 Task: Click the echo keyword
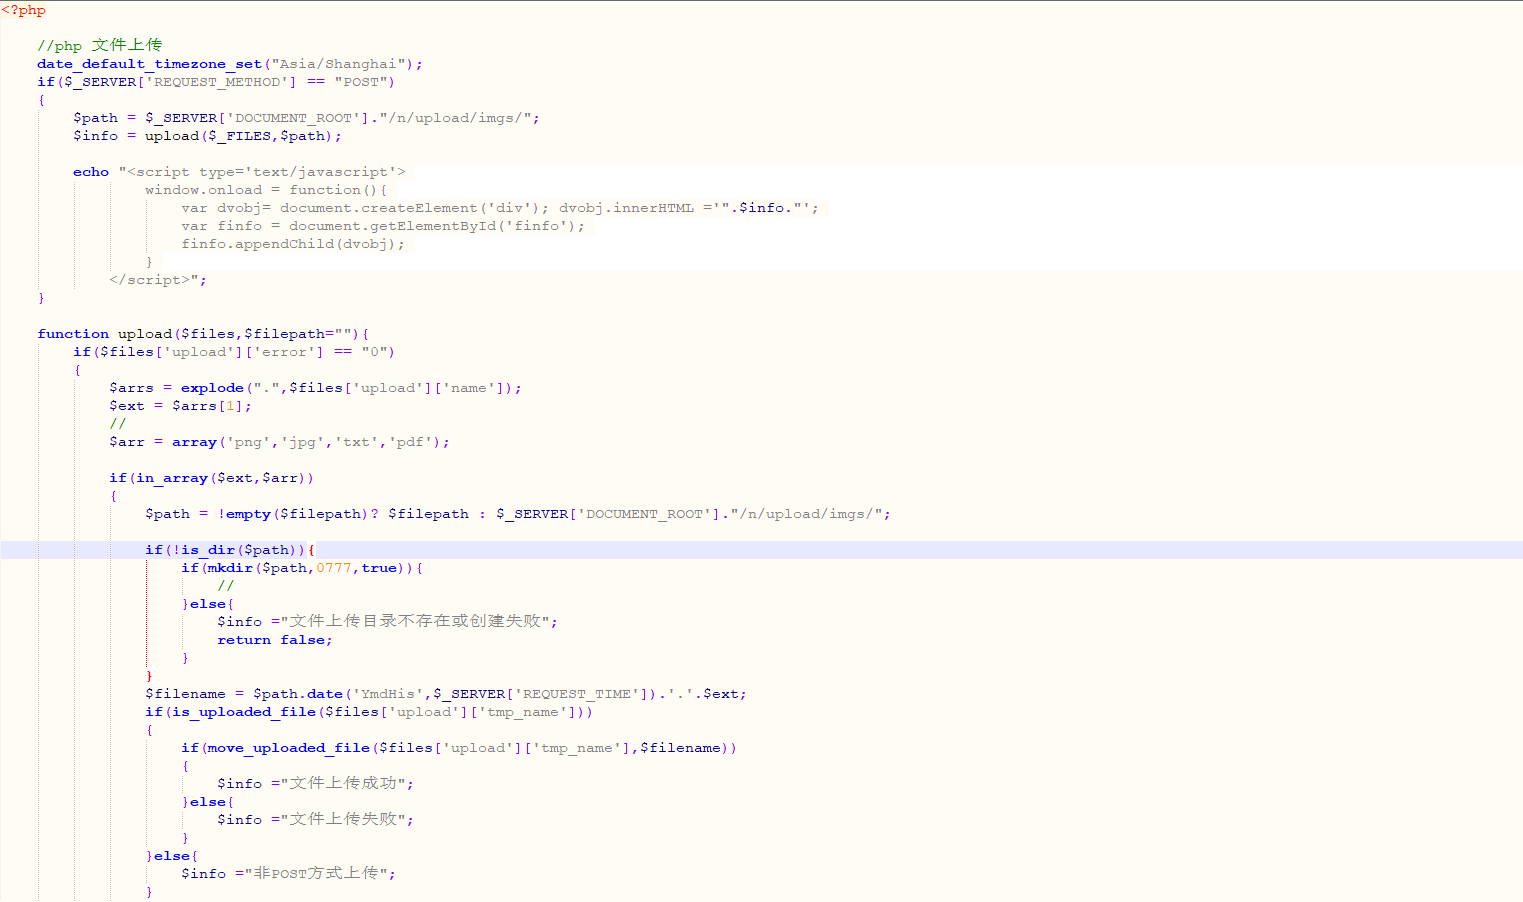click(91, 172)
